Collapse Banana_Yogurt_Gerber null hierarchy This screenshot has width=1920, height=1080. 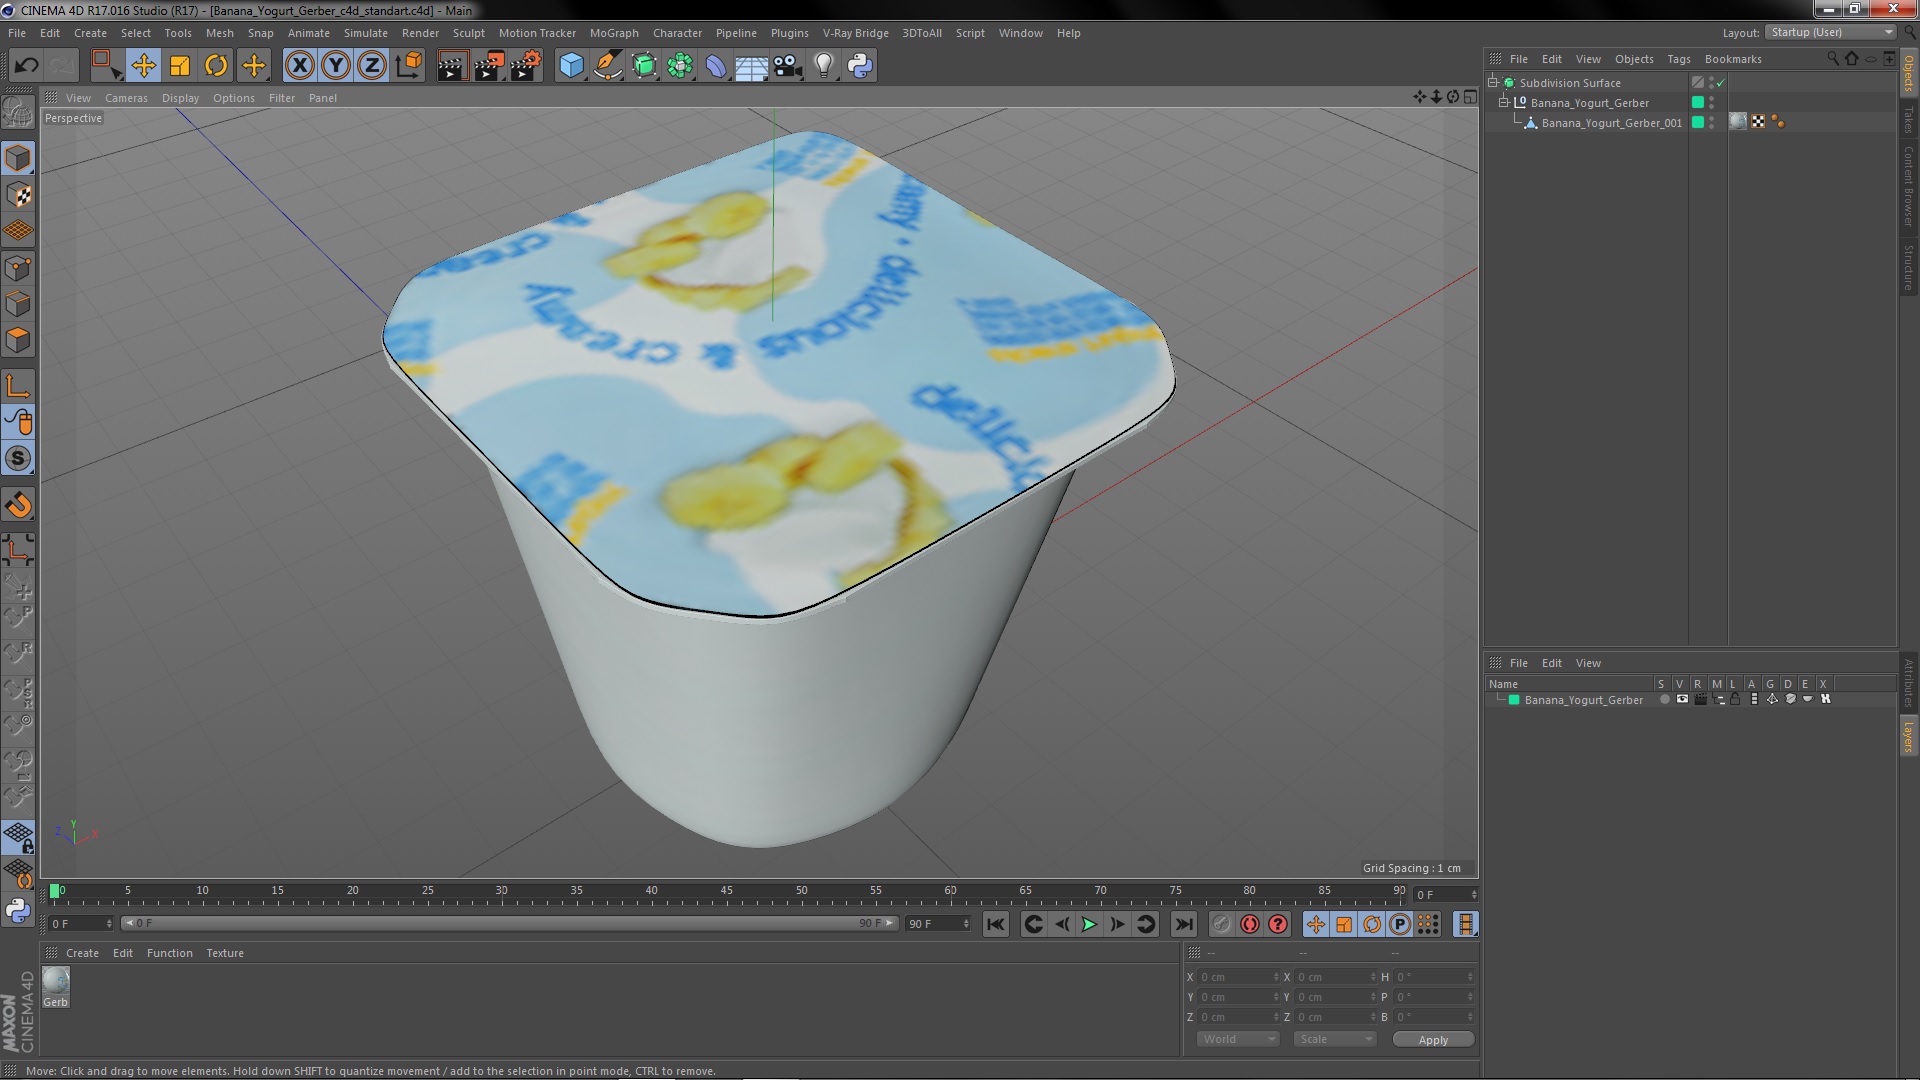click(x=1504, y=103)
